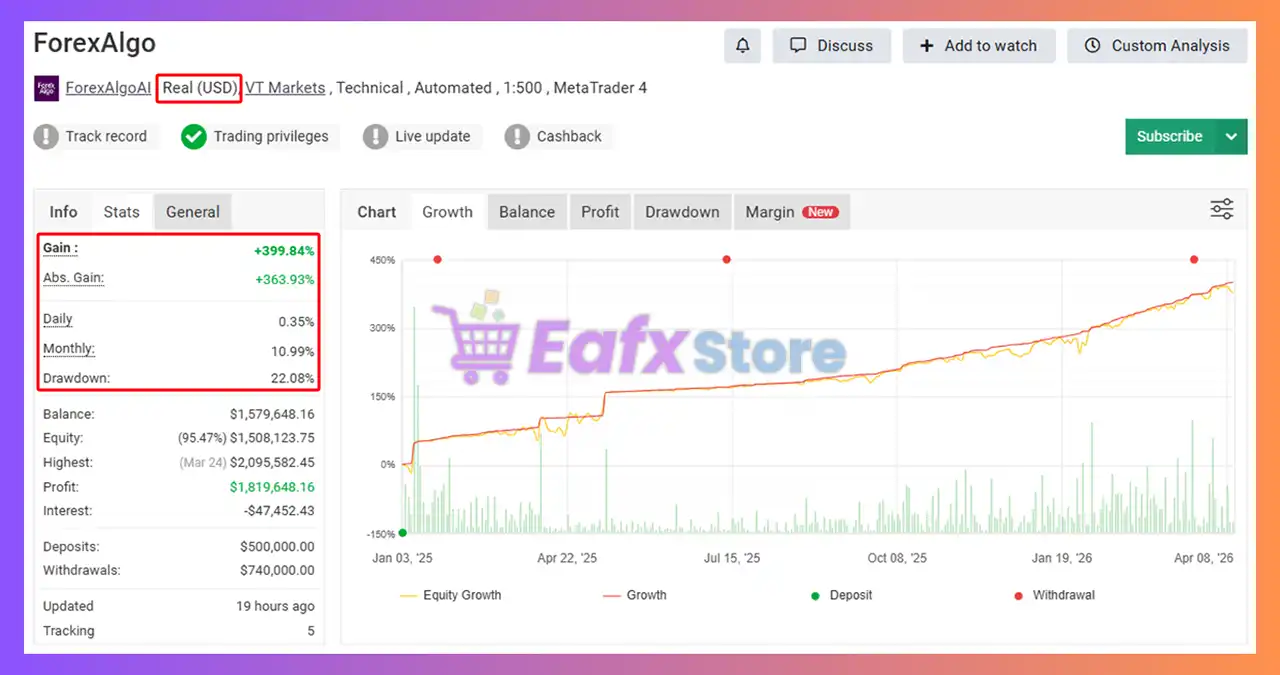Click the Cashback warning icon
Image resolution: width=1280 pixels, height=675 pixels.
click(517, 137)
